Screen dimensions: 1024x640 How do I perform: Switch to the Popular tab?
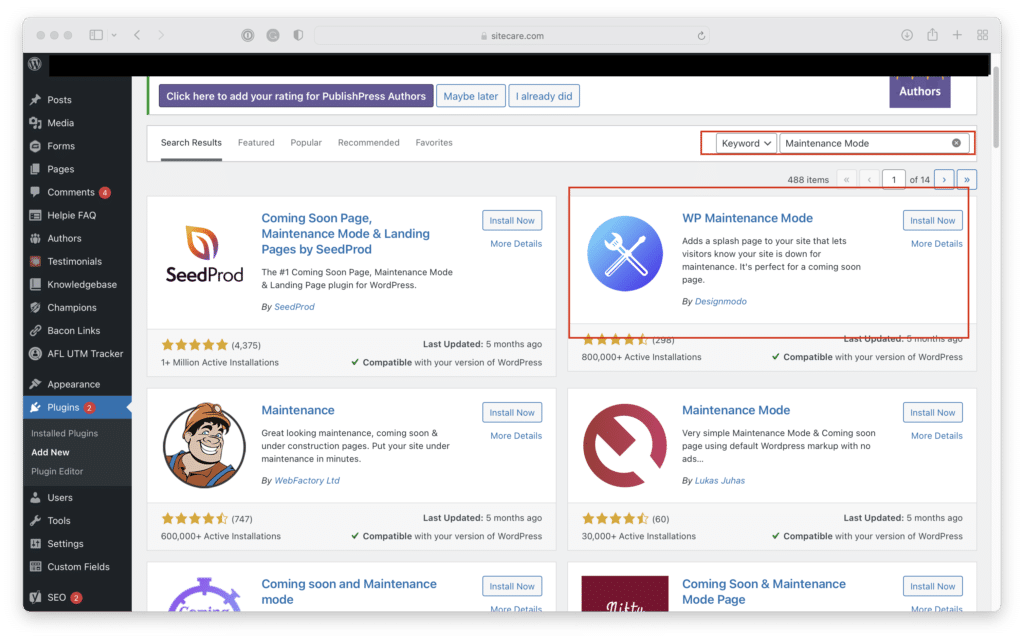[306, 142]
